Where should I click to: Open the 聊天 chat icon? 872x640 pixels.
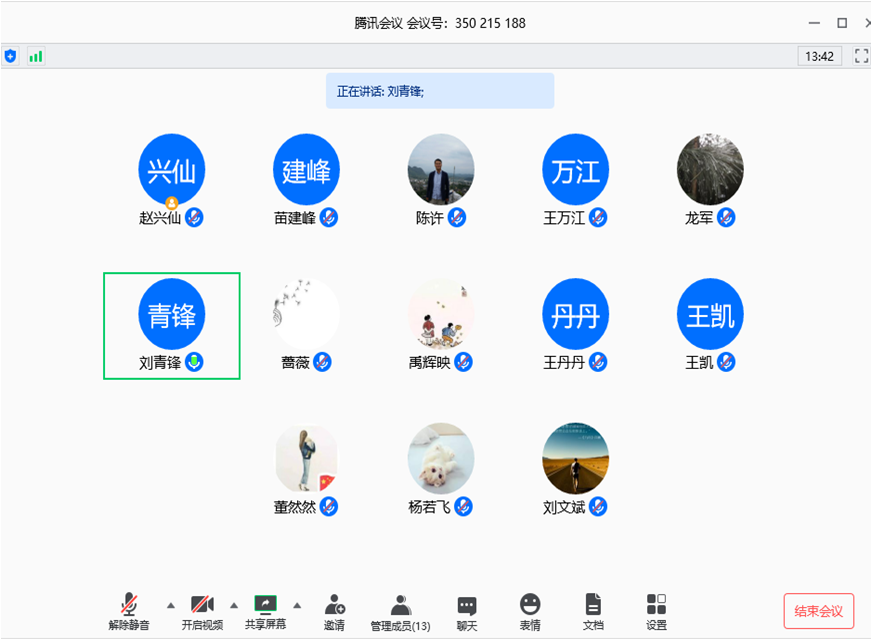click(x=467, y=606)
